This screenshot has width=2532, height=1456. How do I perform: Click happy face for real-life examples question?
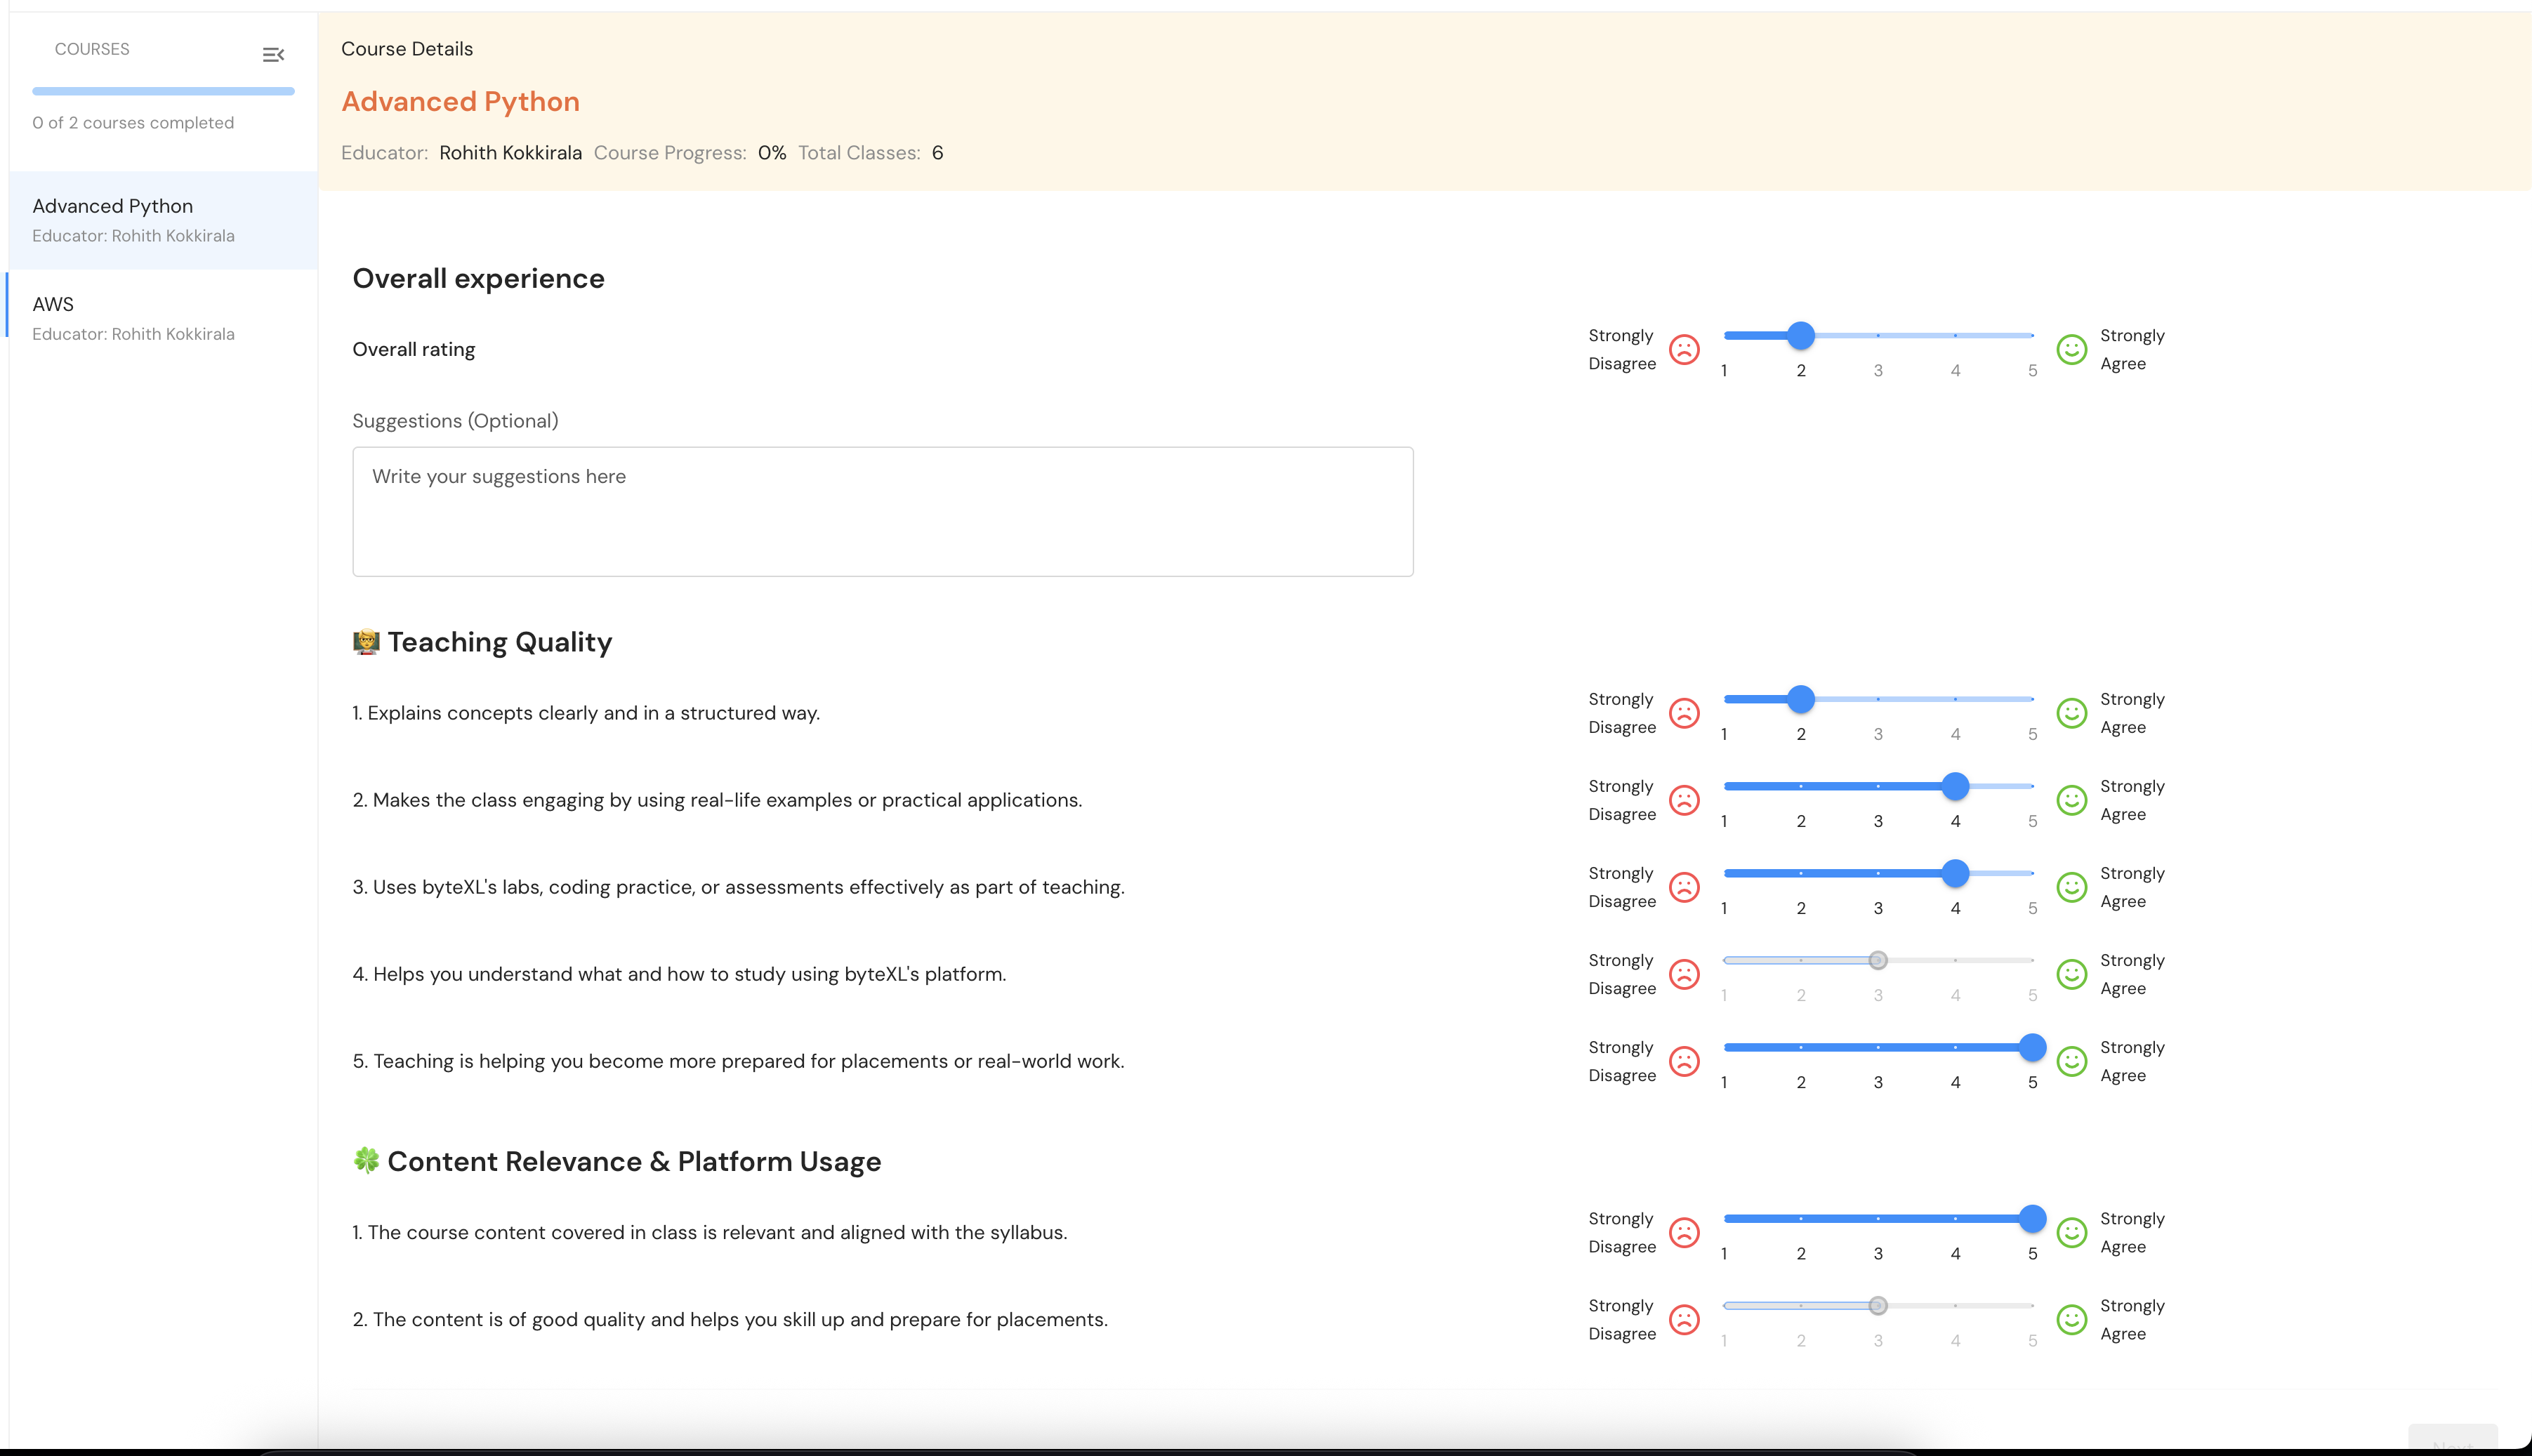coord(2071,800)
